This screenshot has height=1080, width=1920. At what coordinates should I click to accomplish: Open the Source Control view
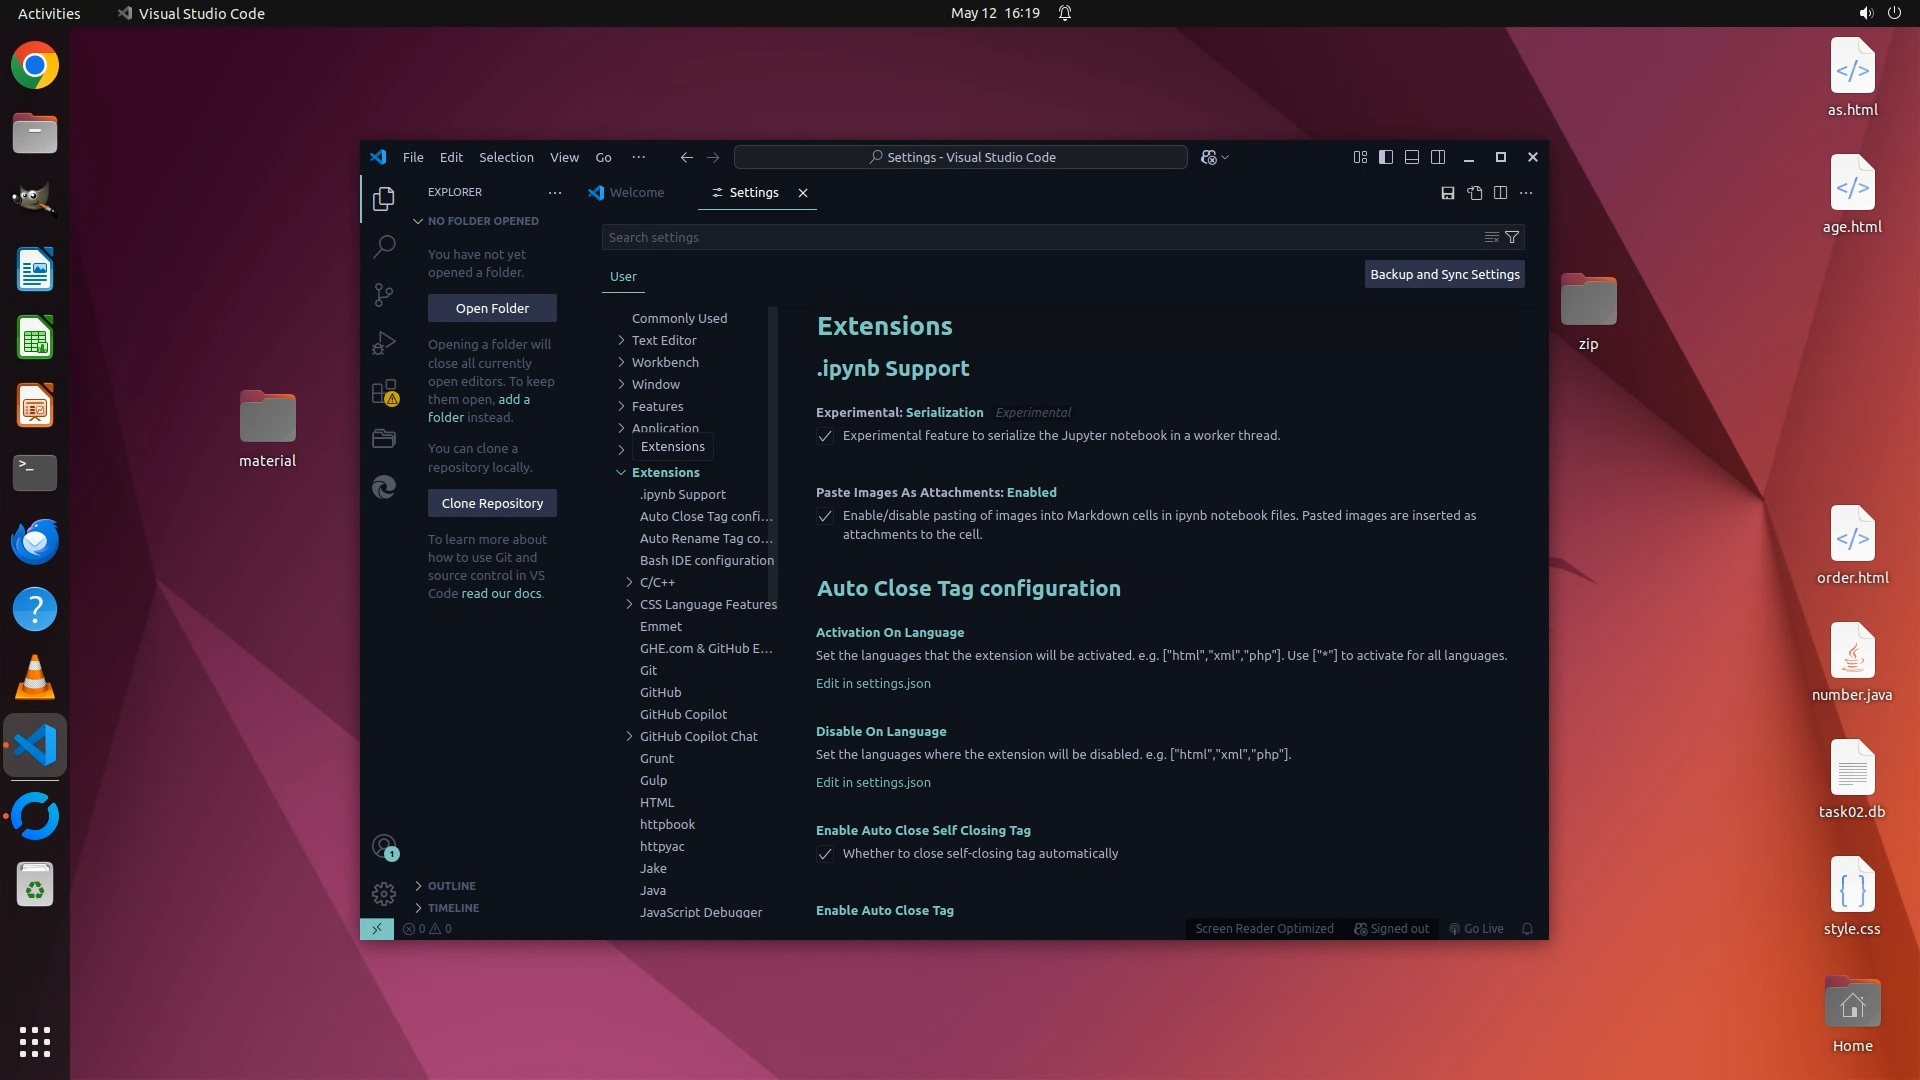click(x=384, y=294)
